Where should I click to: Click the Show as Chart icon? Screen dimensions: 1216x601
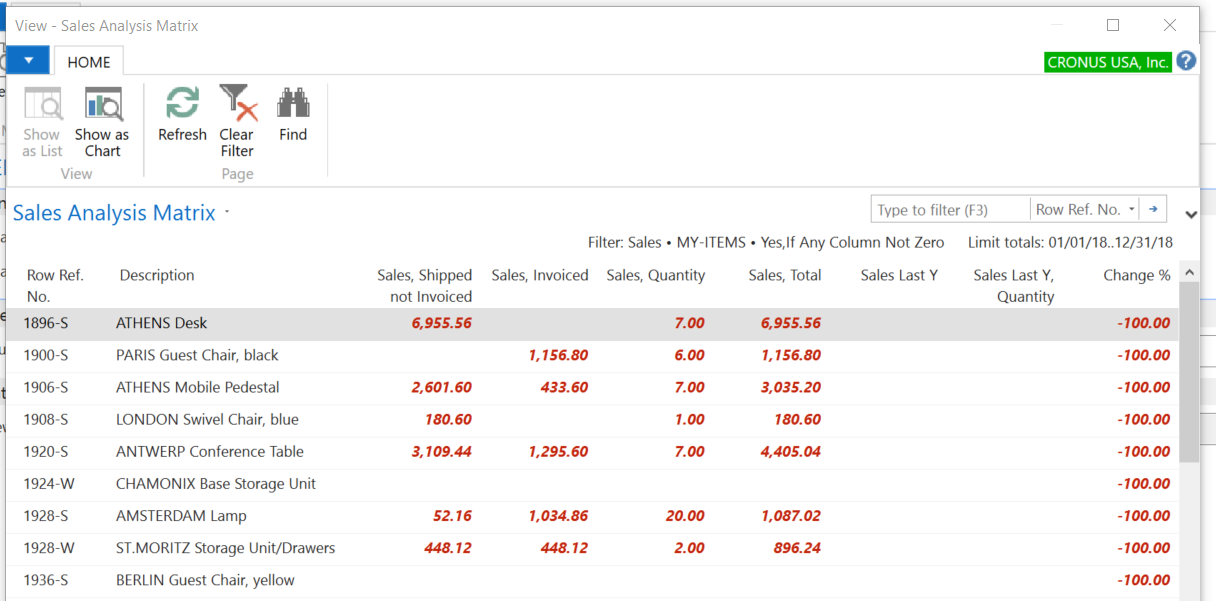tap(102, 105)
